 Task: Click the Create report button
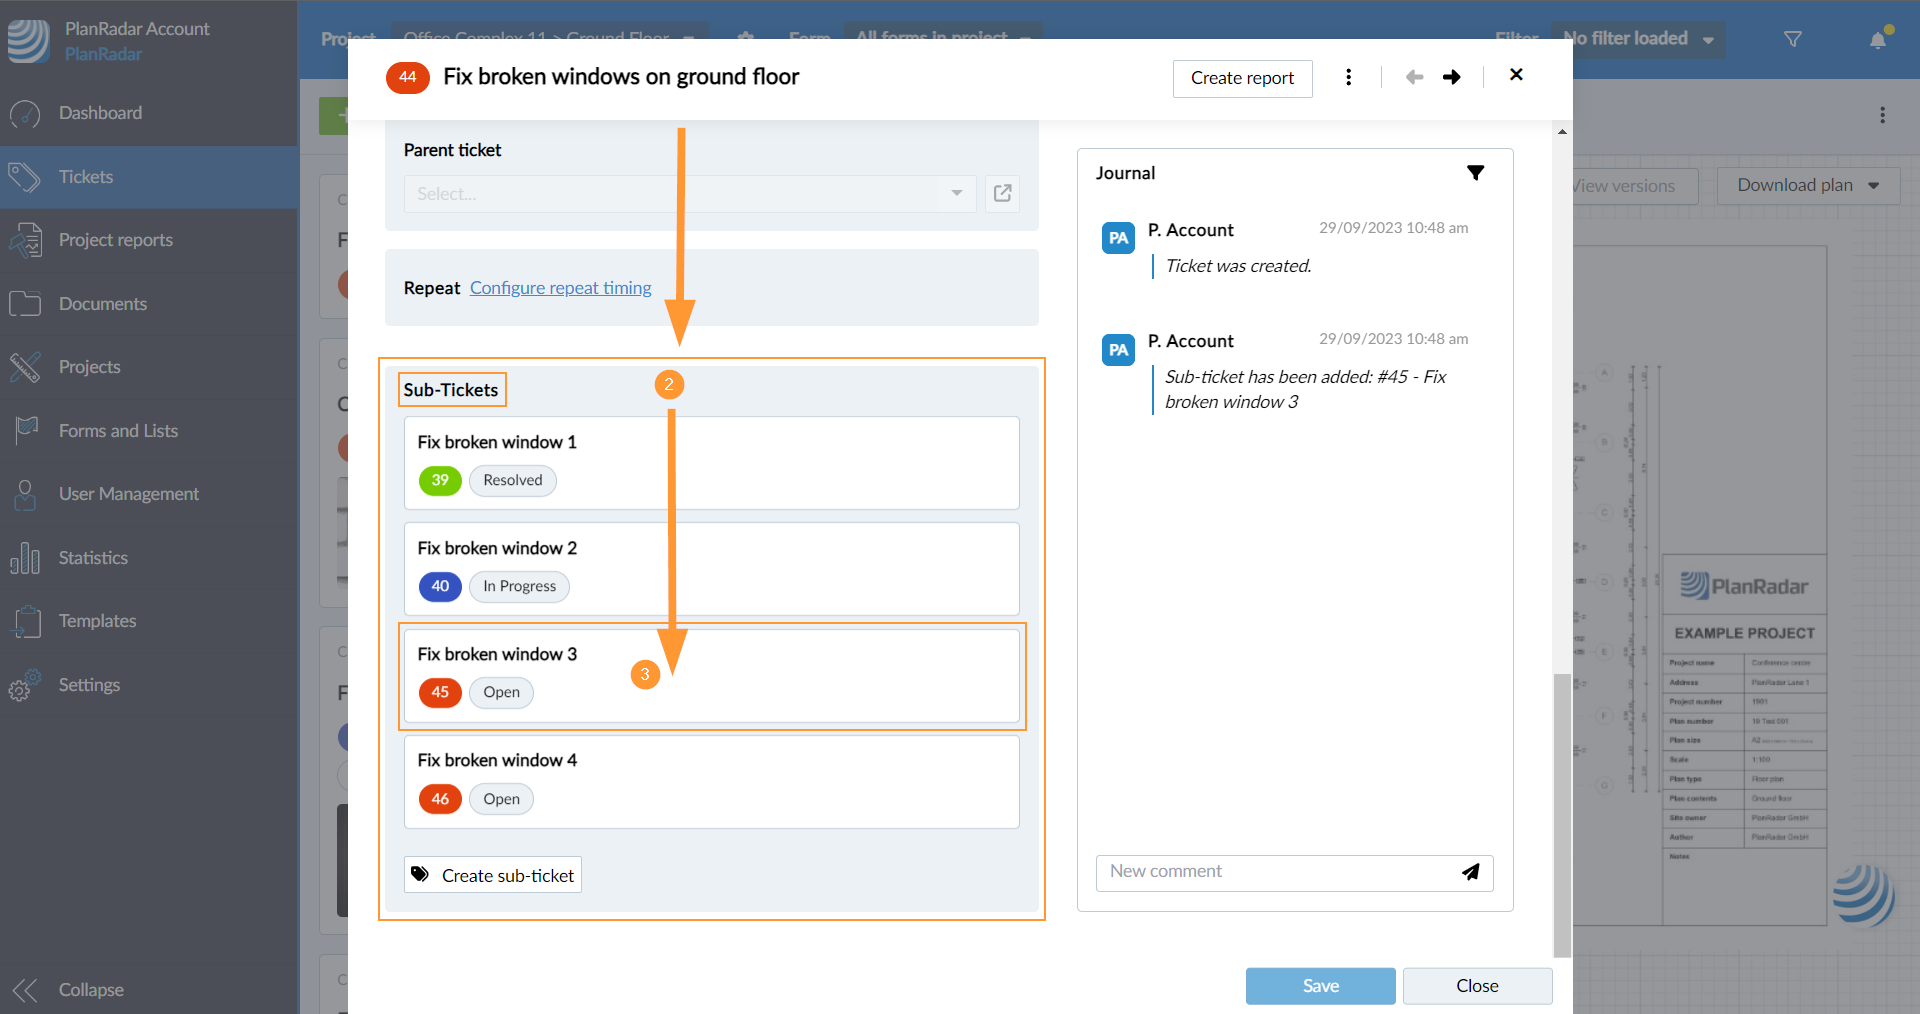(1242, 78)
